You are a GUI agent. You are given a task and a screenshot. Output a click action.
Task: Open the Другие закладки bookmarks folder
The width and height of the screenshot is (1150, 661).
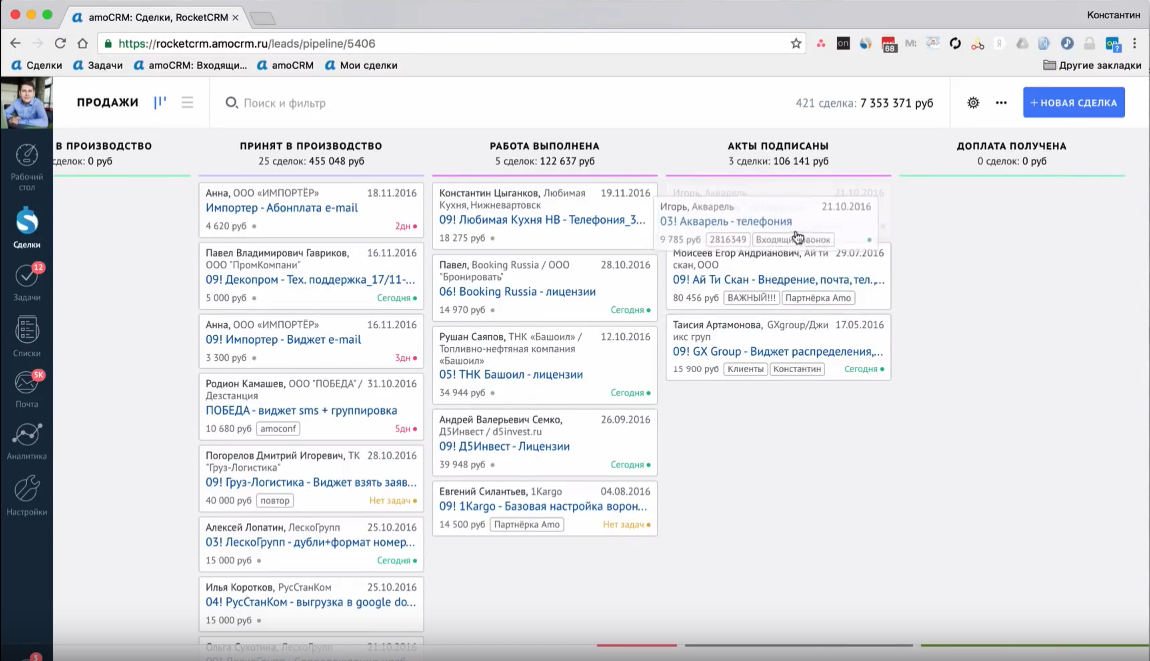[1091, 65]
